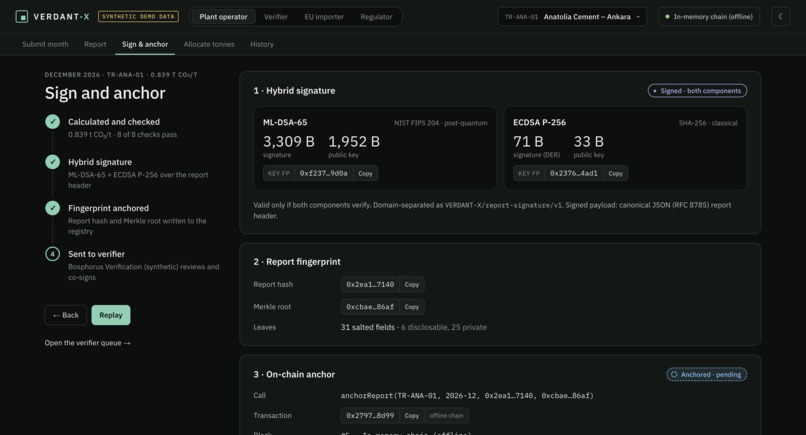Toggle the dark mode moon icon
The image size is (806, 435).
point(780,16)
